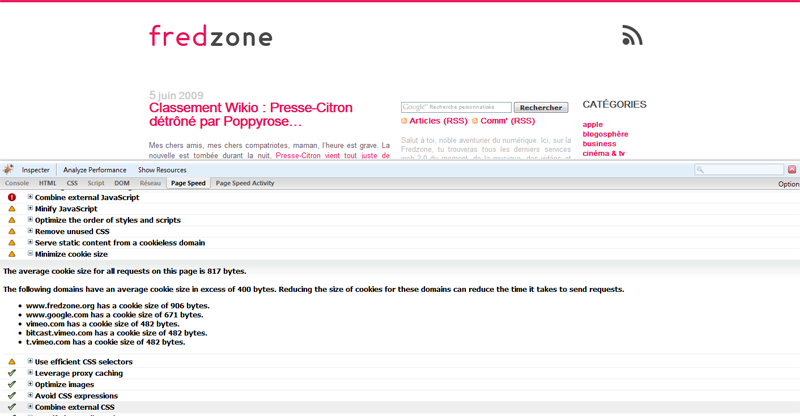The height and width of the screenshot is (416, 800).
Task: Expand the Leverage proxy caching rule
Action: pyautogui.click(x=30, y=373)
